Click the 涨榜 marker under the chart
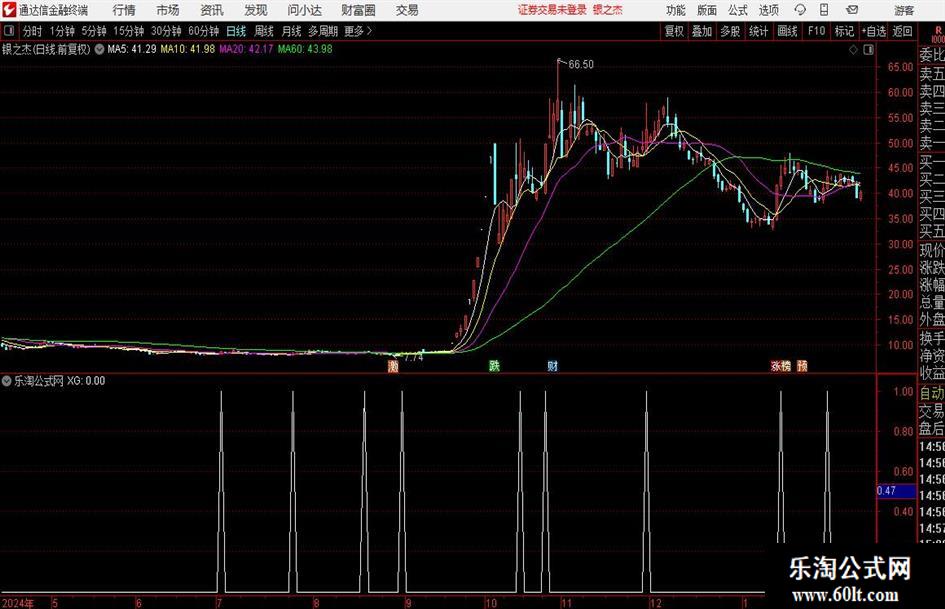This screenshot has height=609, width=945. click(780, 365)
